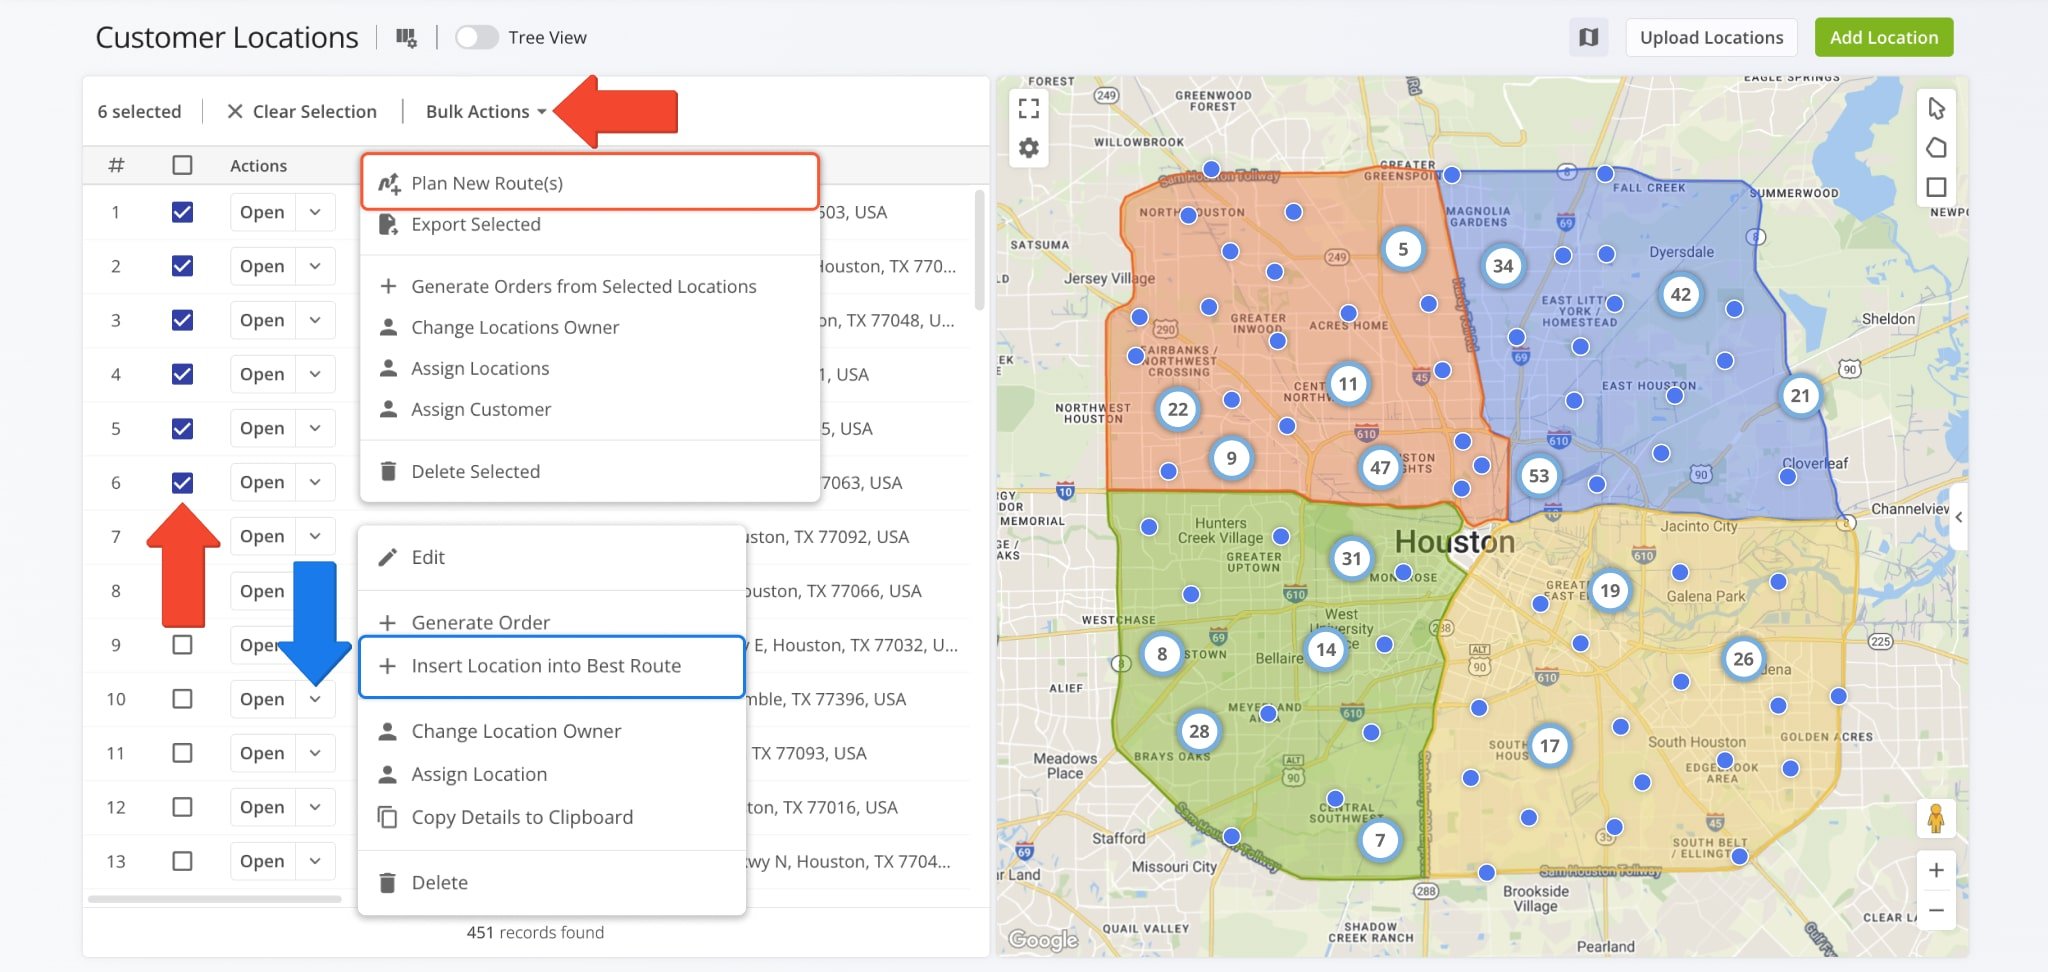Expand the row 2 Open dropdown arrow

315,266
